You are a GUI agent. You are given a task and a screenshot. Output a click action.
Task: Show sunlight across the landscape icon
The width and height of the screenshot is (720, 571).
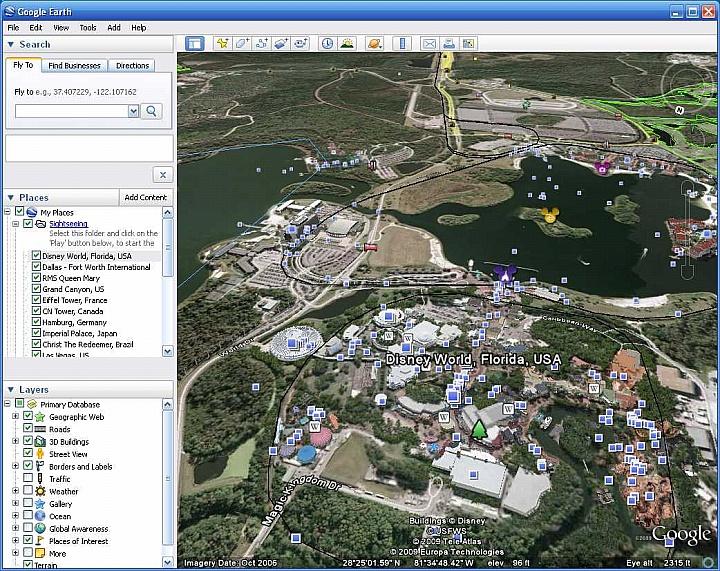pos(348,44)
